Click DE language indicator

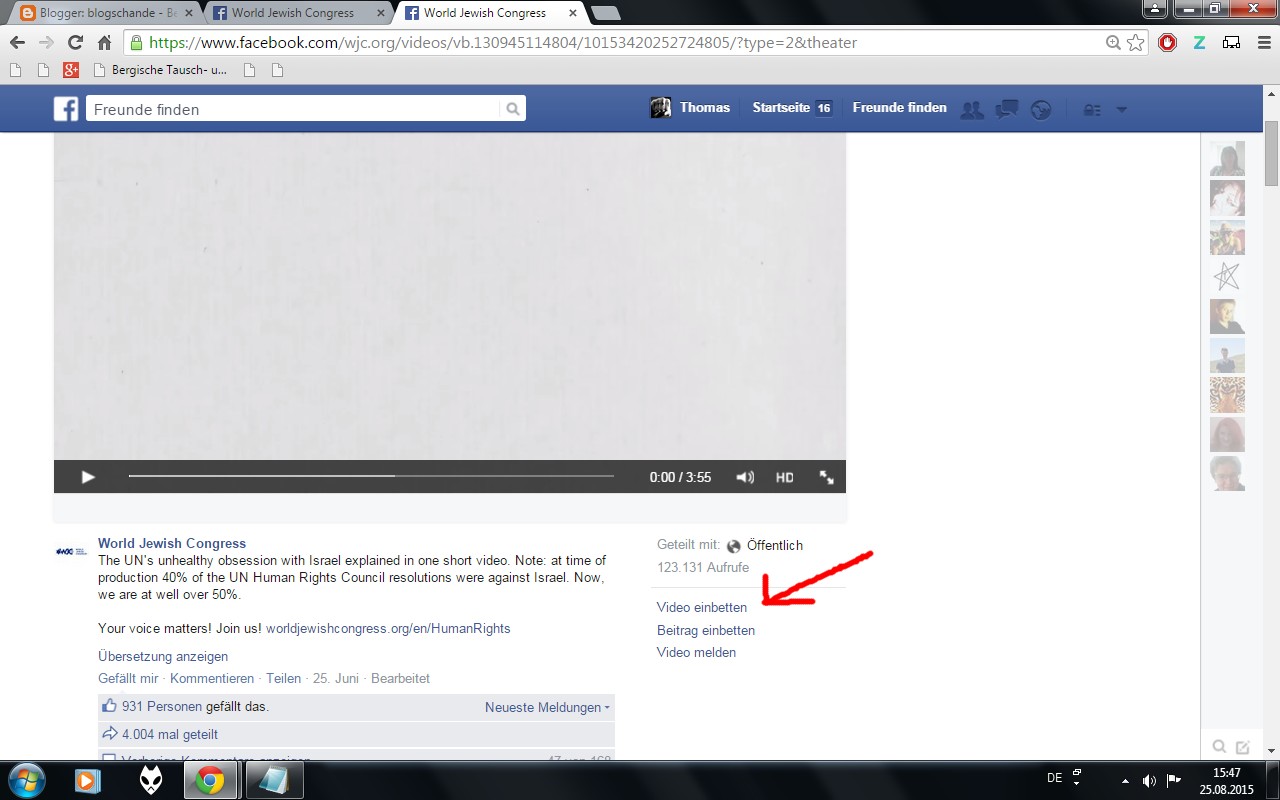coord(1054,777)
